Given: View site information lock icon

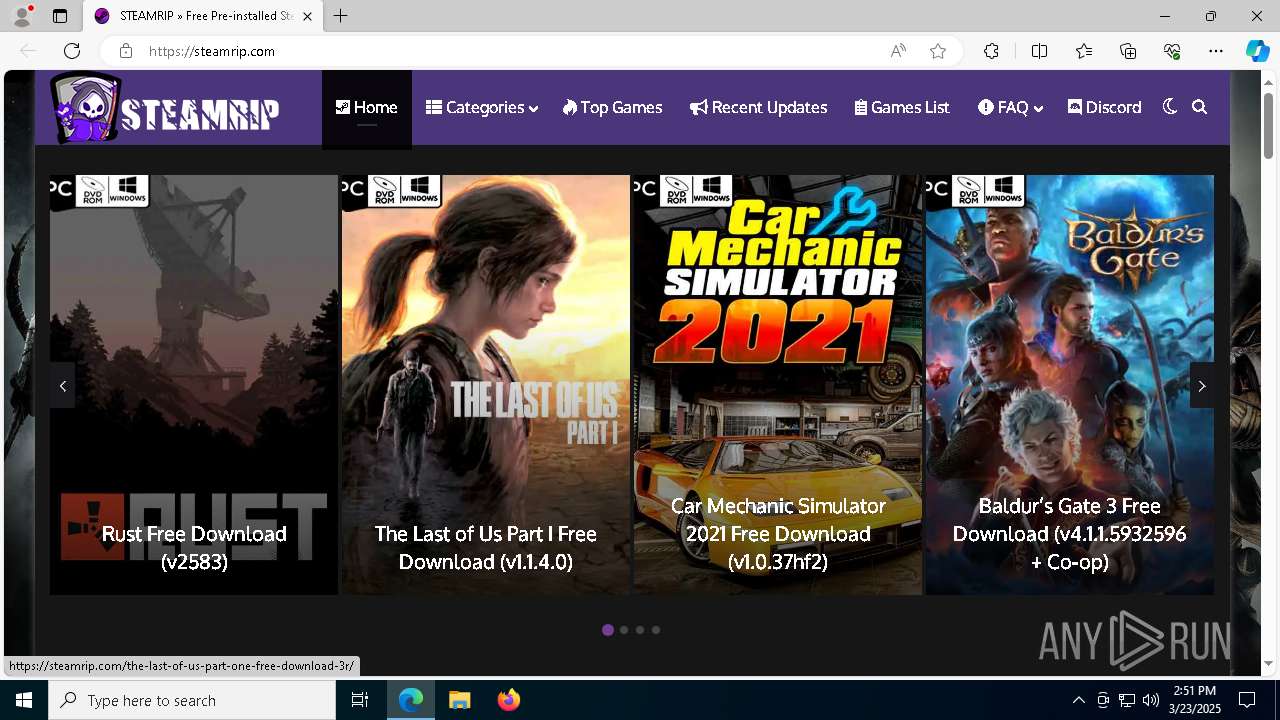Looking at the screenshot, I should [125, 51].
